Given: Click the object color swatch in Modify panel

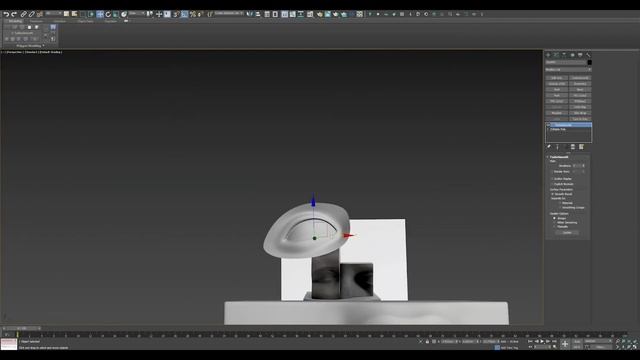Looking at the screenshot, I should 589,62.
